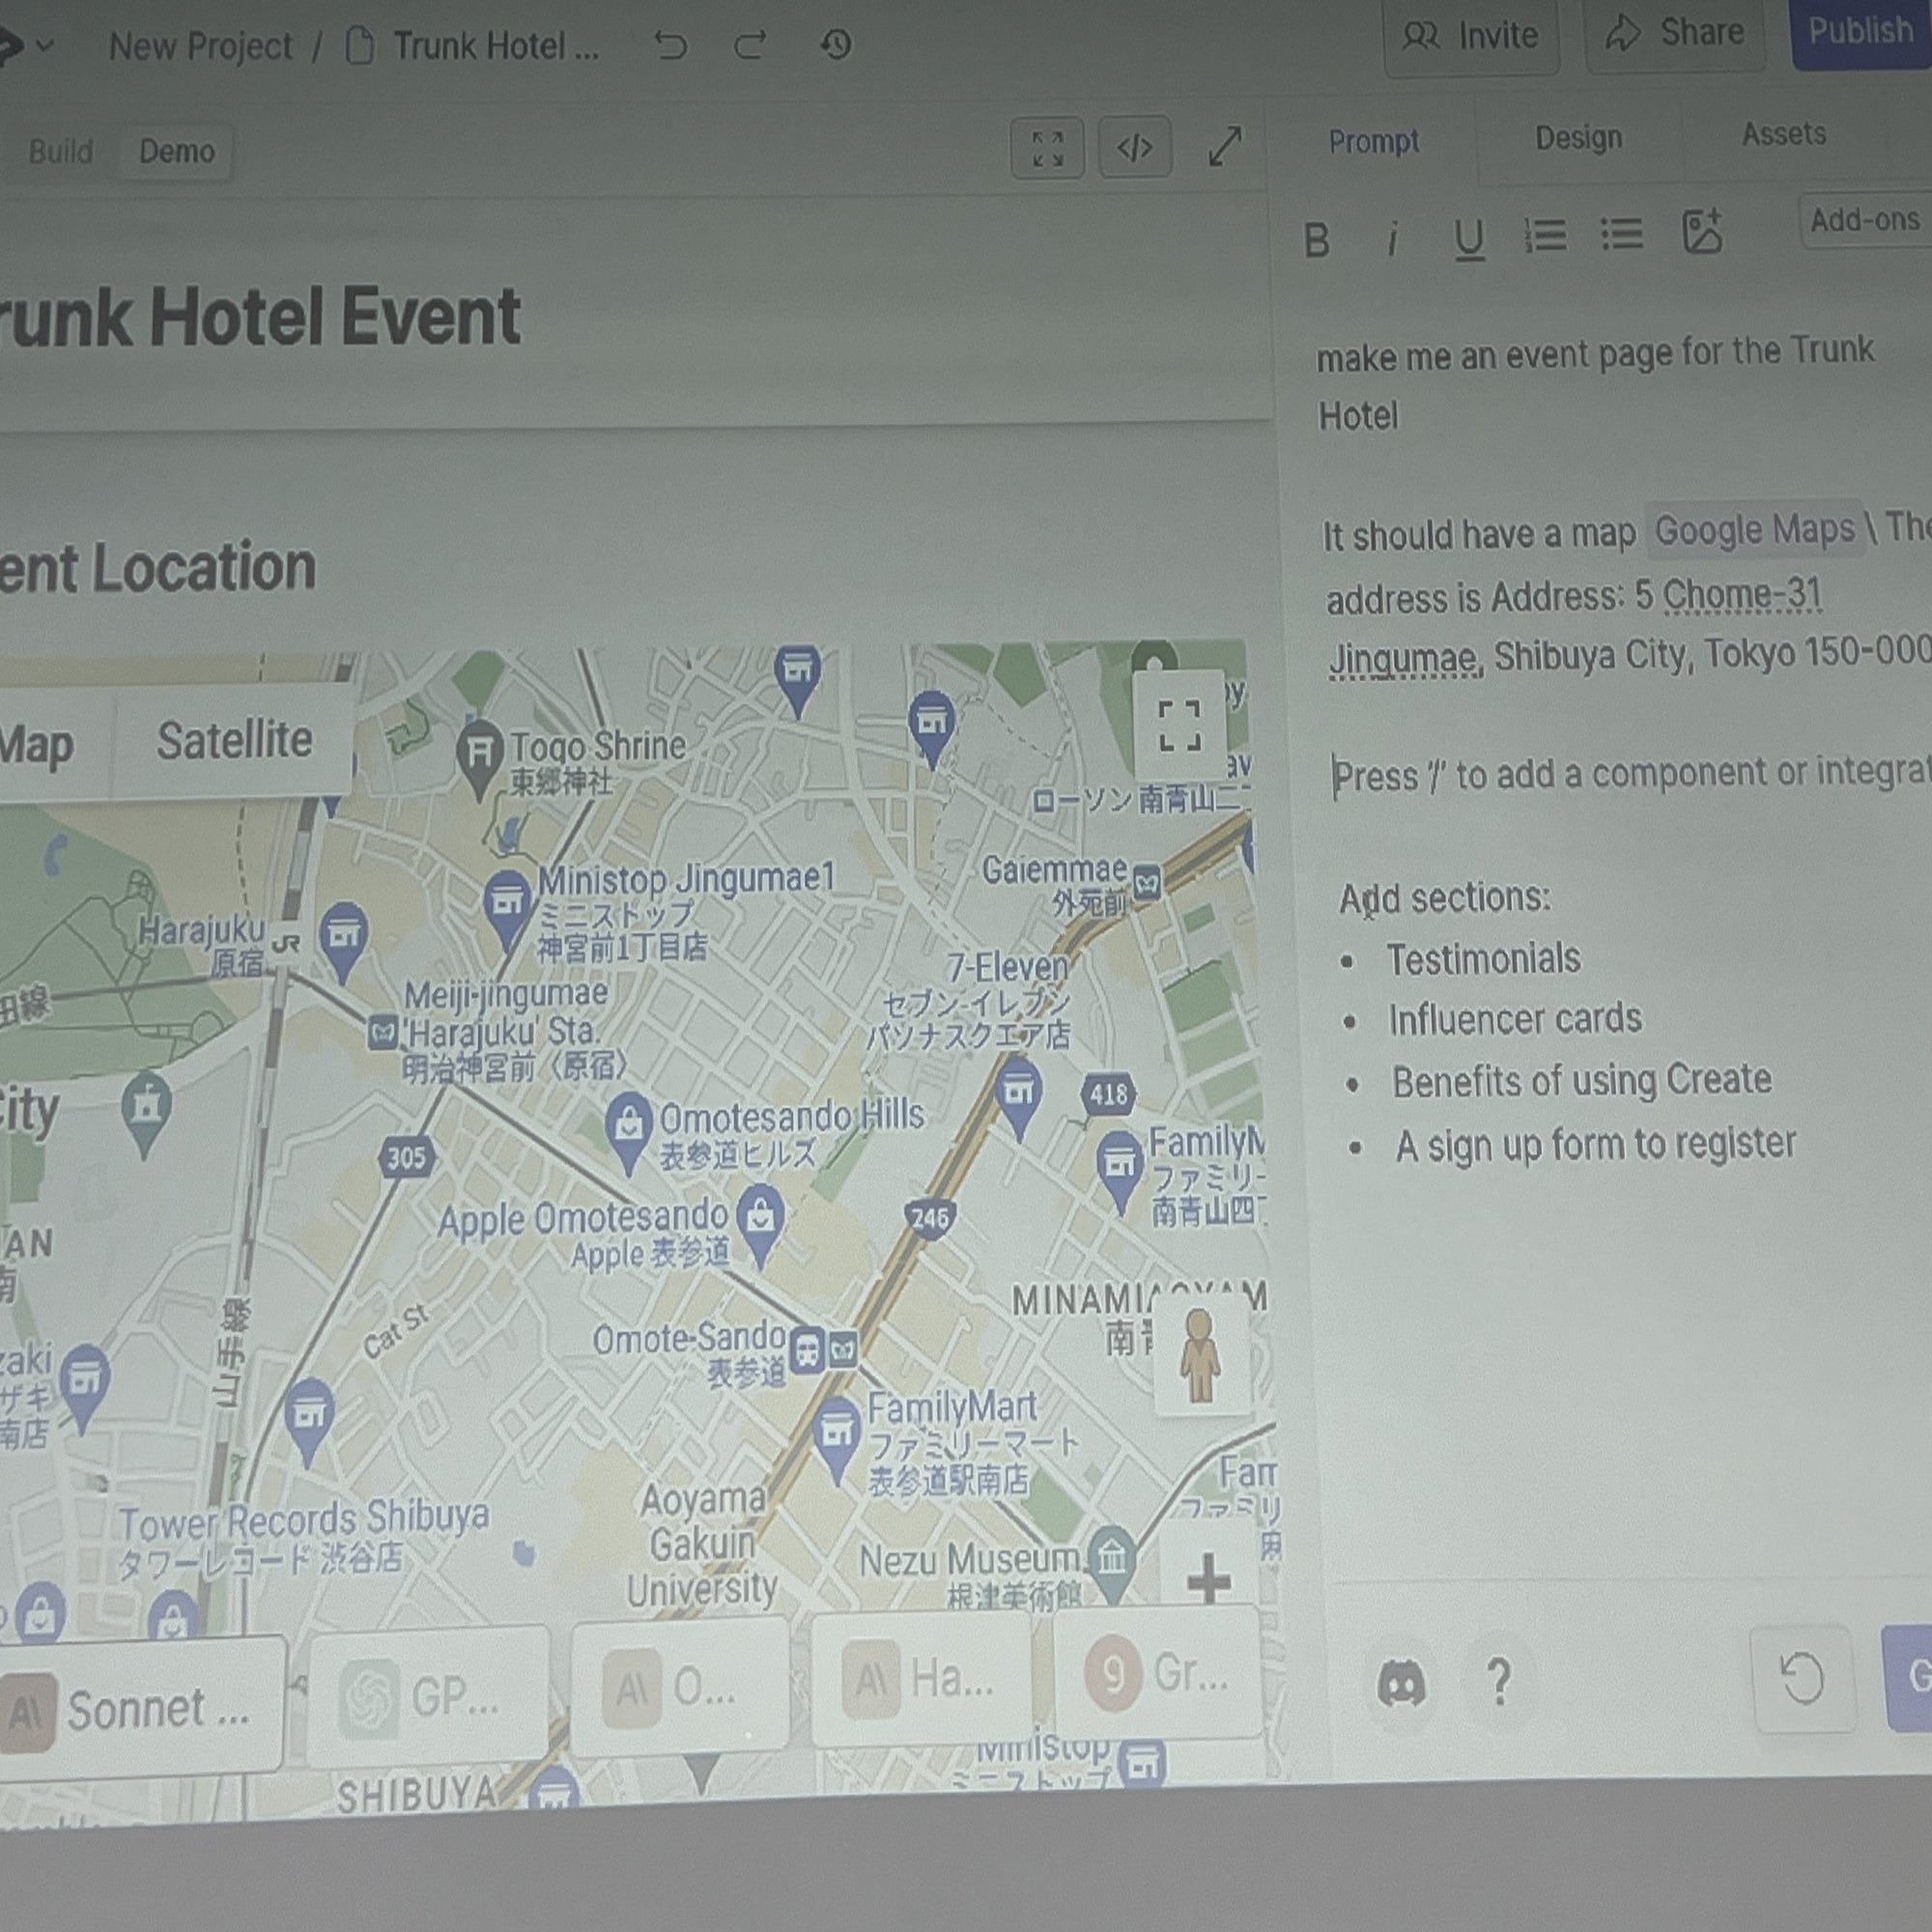This screenshot has width=1932, height=1932.
Task: Click route 305 road badge
Action: click(x=405, y=1158)
